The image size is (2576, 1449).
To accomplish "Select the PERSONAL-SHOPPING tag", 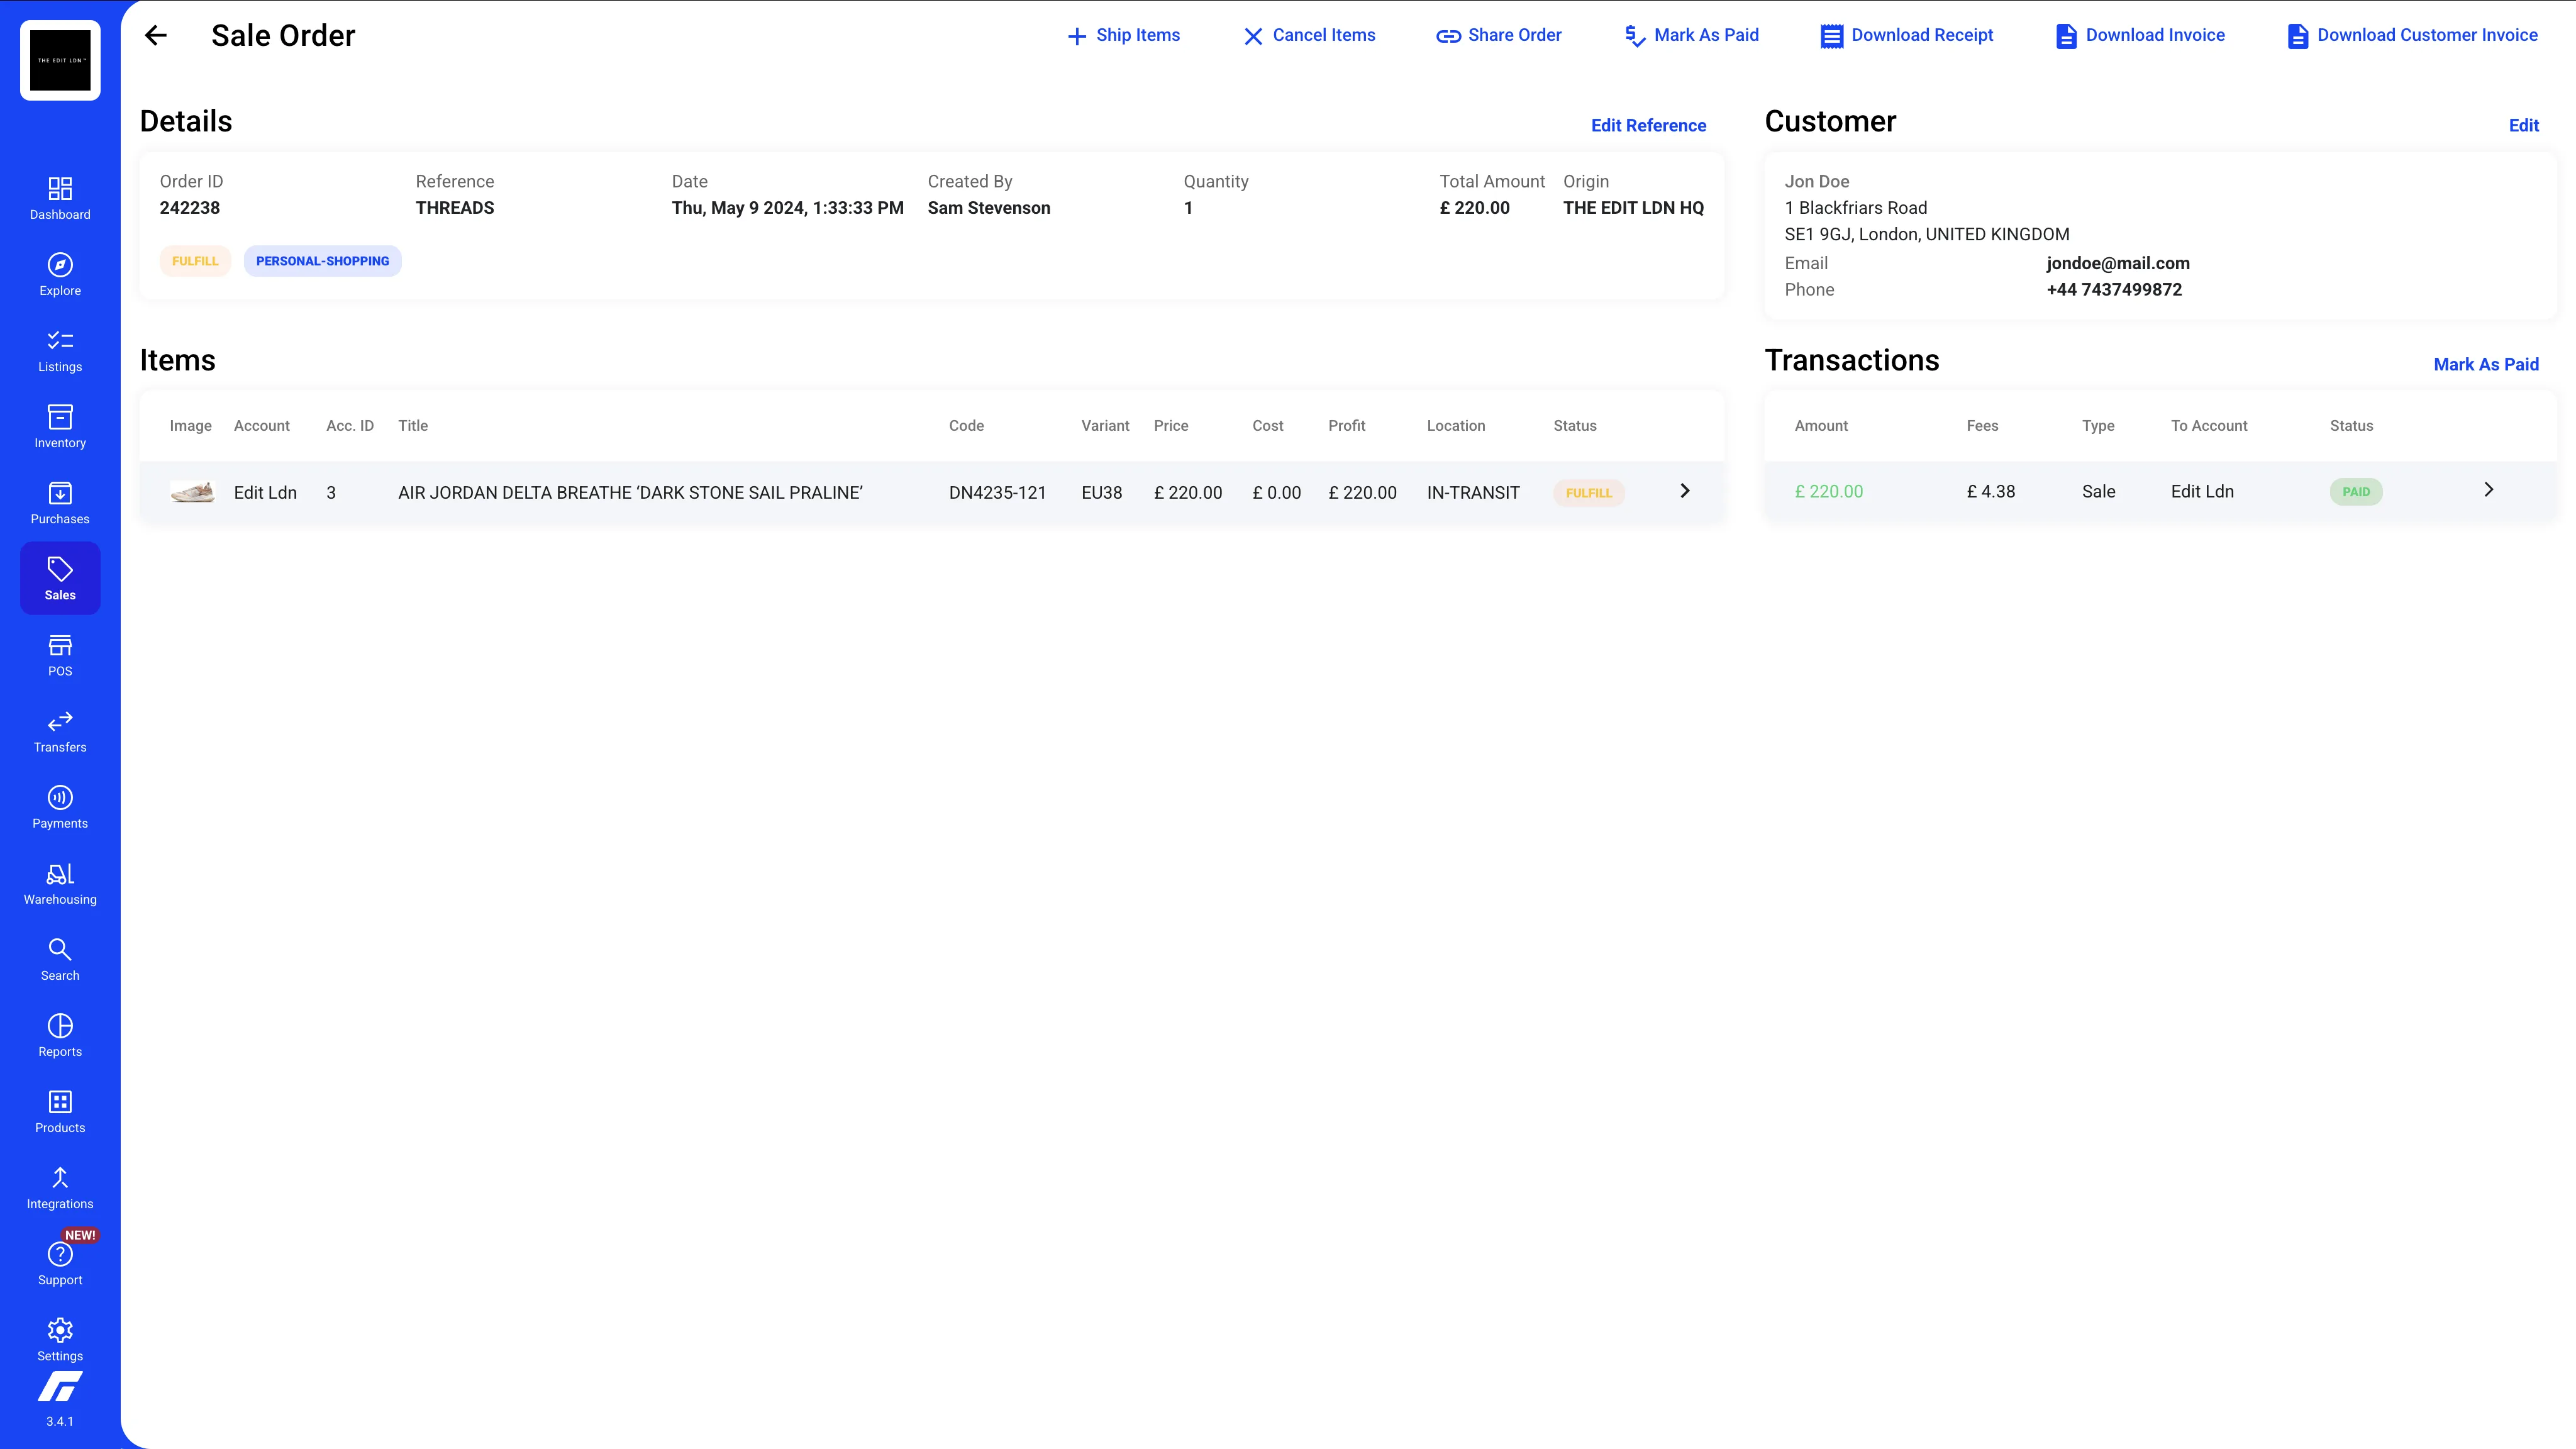I will 322,261.
